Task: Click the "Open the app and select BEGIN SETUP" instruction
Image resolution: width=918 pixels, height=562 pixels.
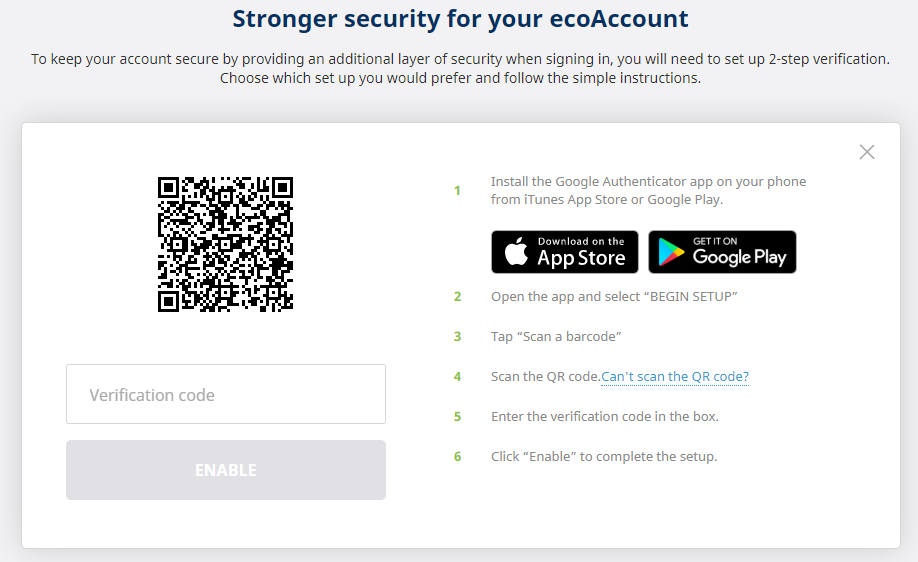Action: click(614, 297)
